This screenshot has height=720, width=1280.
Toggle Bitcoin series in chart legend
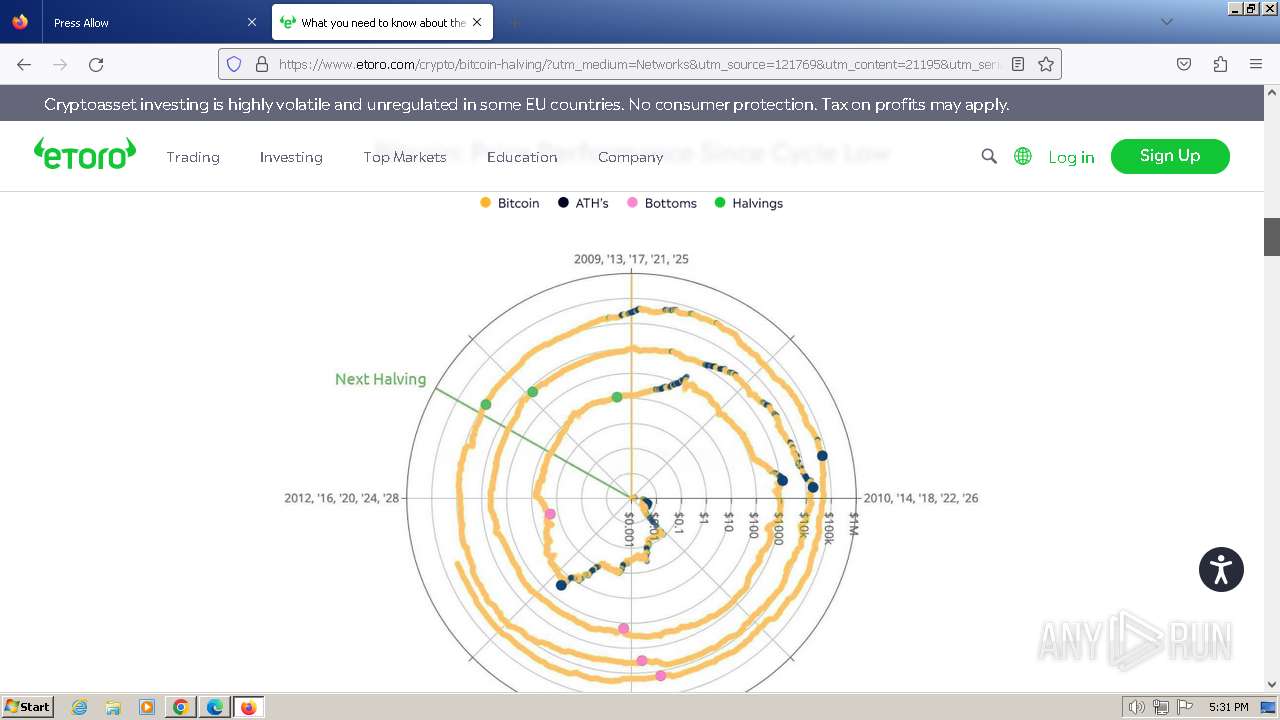(x=510, y=203)
